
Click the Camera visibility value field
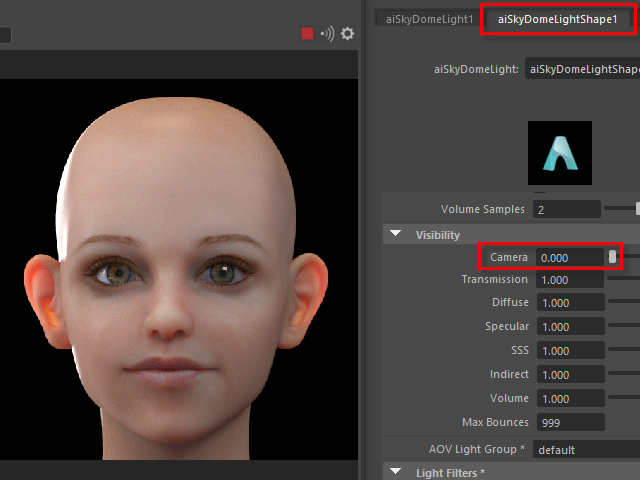[567, 258]
